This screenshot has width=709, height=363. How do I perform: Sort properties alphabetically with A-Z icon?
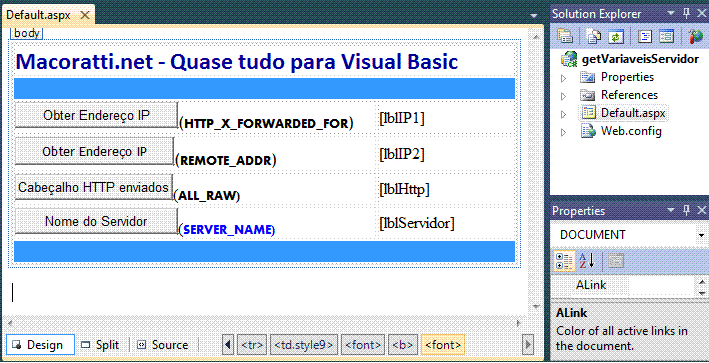pos(587,261)
